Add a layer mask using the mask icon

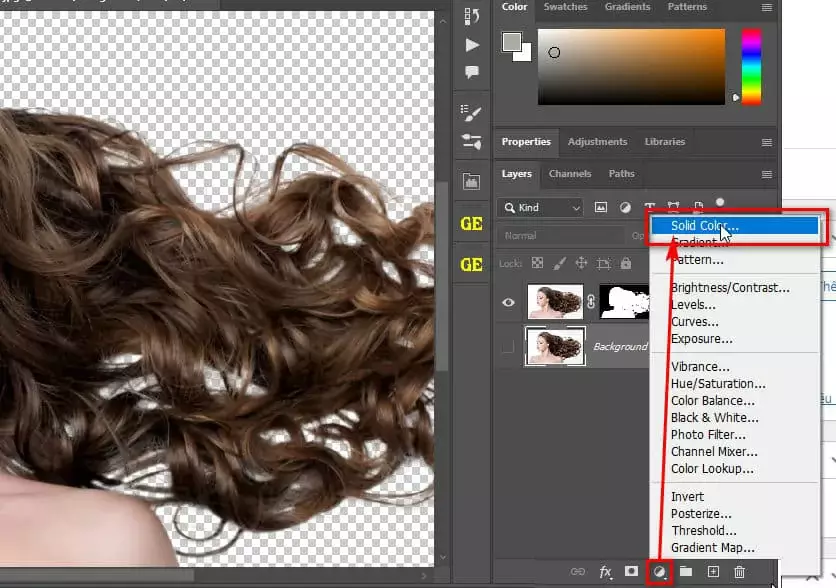(x=633, y=574)
